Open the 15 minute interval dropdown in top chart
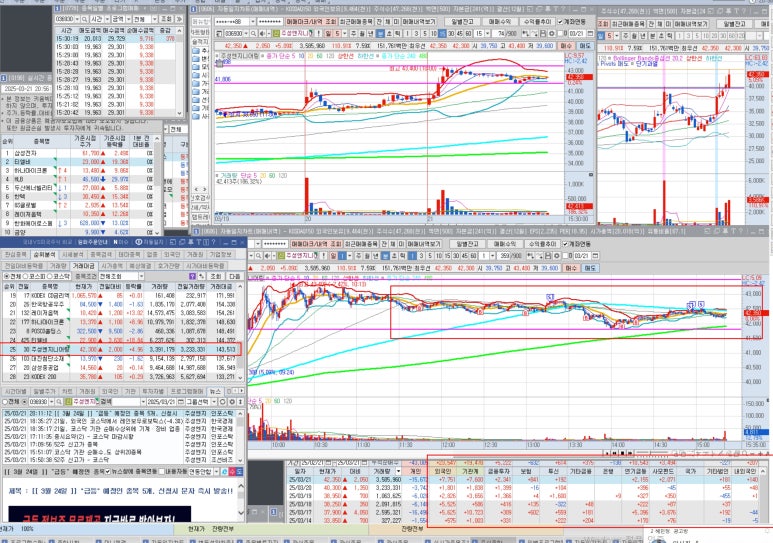Viewport: 773px width, 543px height. point(487,34)
